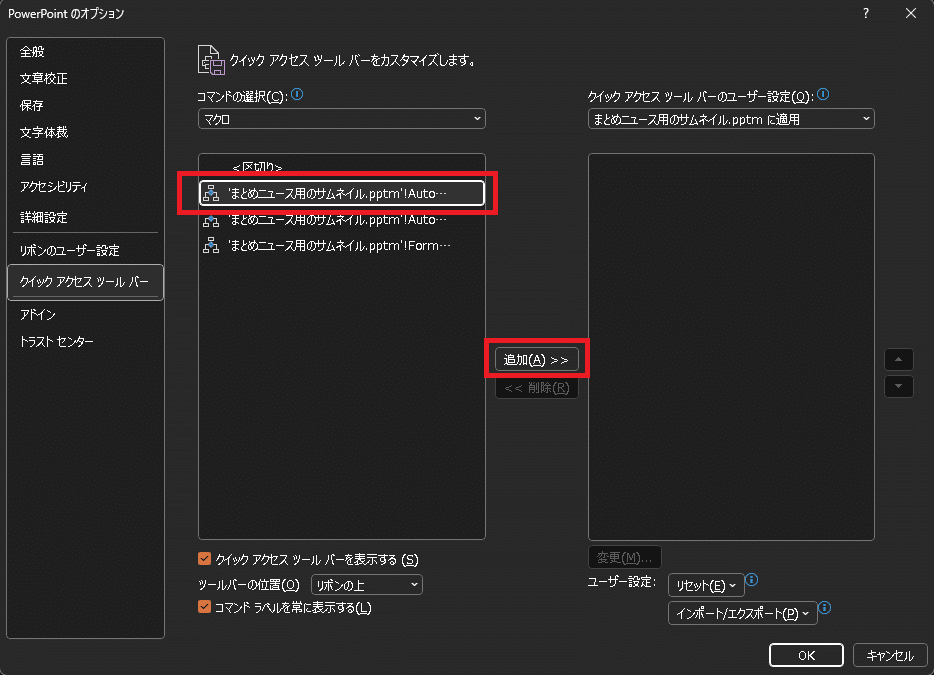Select クイック アクセス ツール バー in the sidebar
The image size is (934, 675).
tap(85, 282)
